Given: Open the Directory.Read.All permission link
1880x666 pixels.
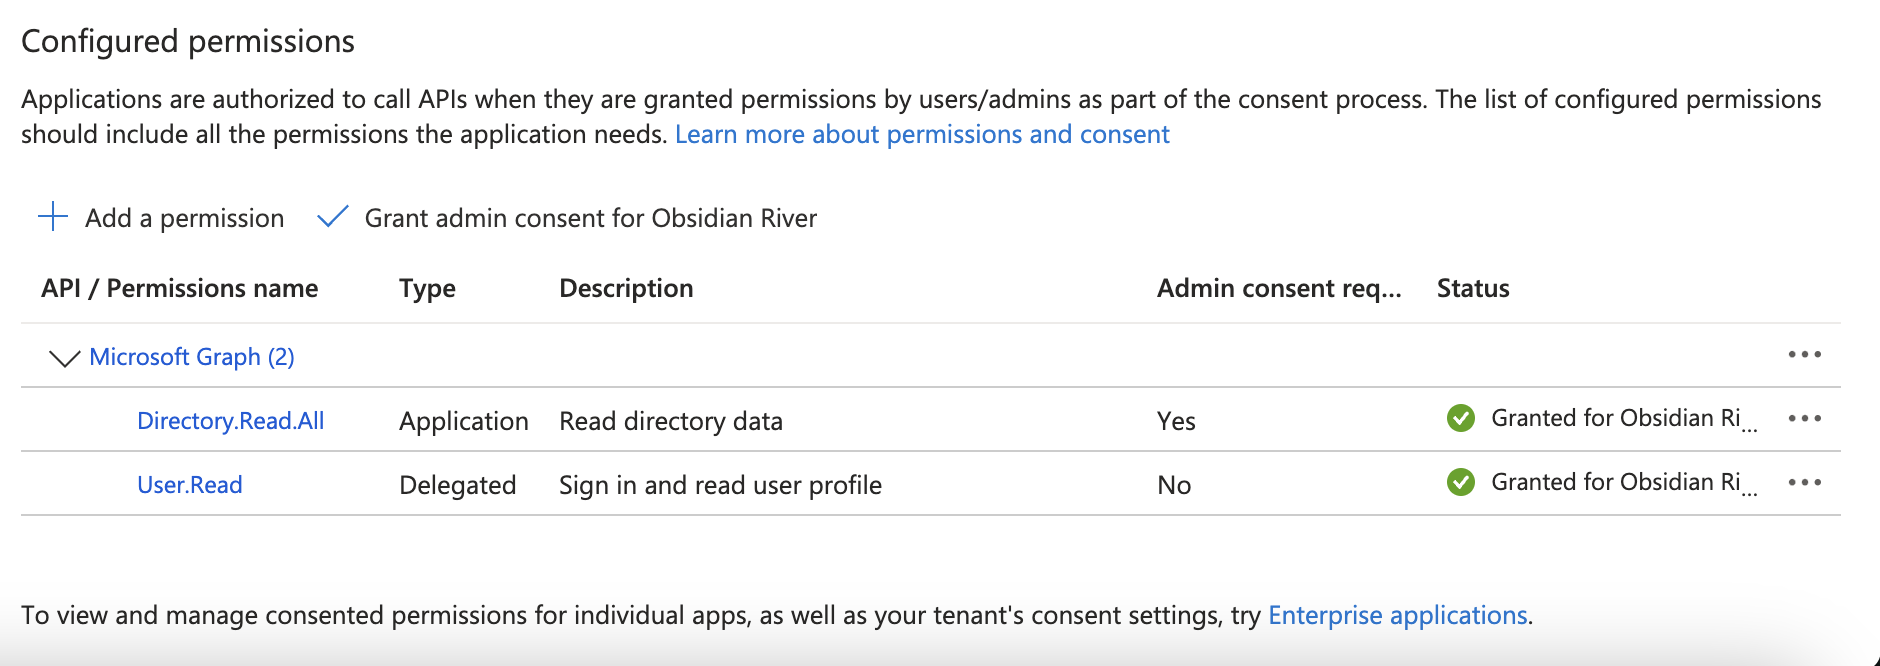Looking at the screenshot, I should pyautogui.click(x=231, y=421).
